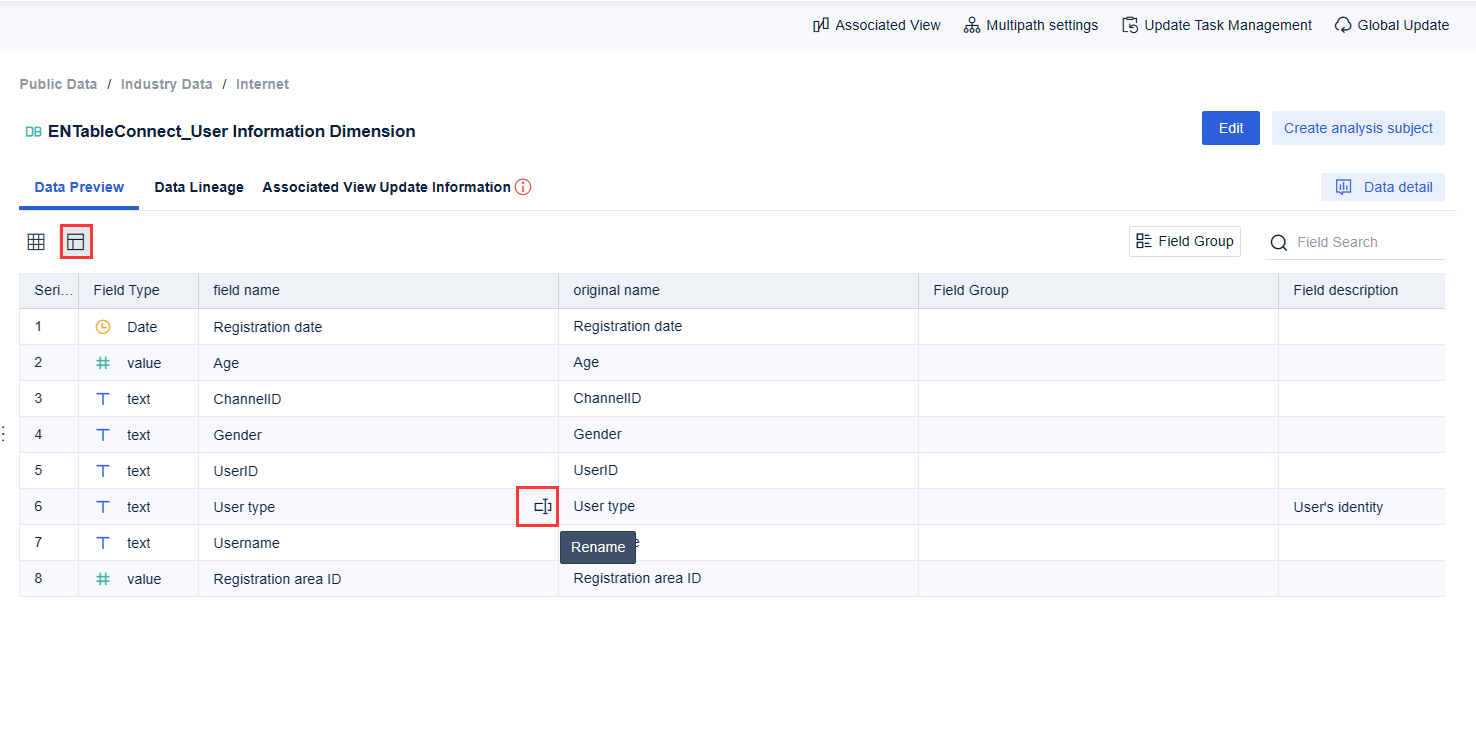Select field name Age

[x=226, y=363]
